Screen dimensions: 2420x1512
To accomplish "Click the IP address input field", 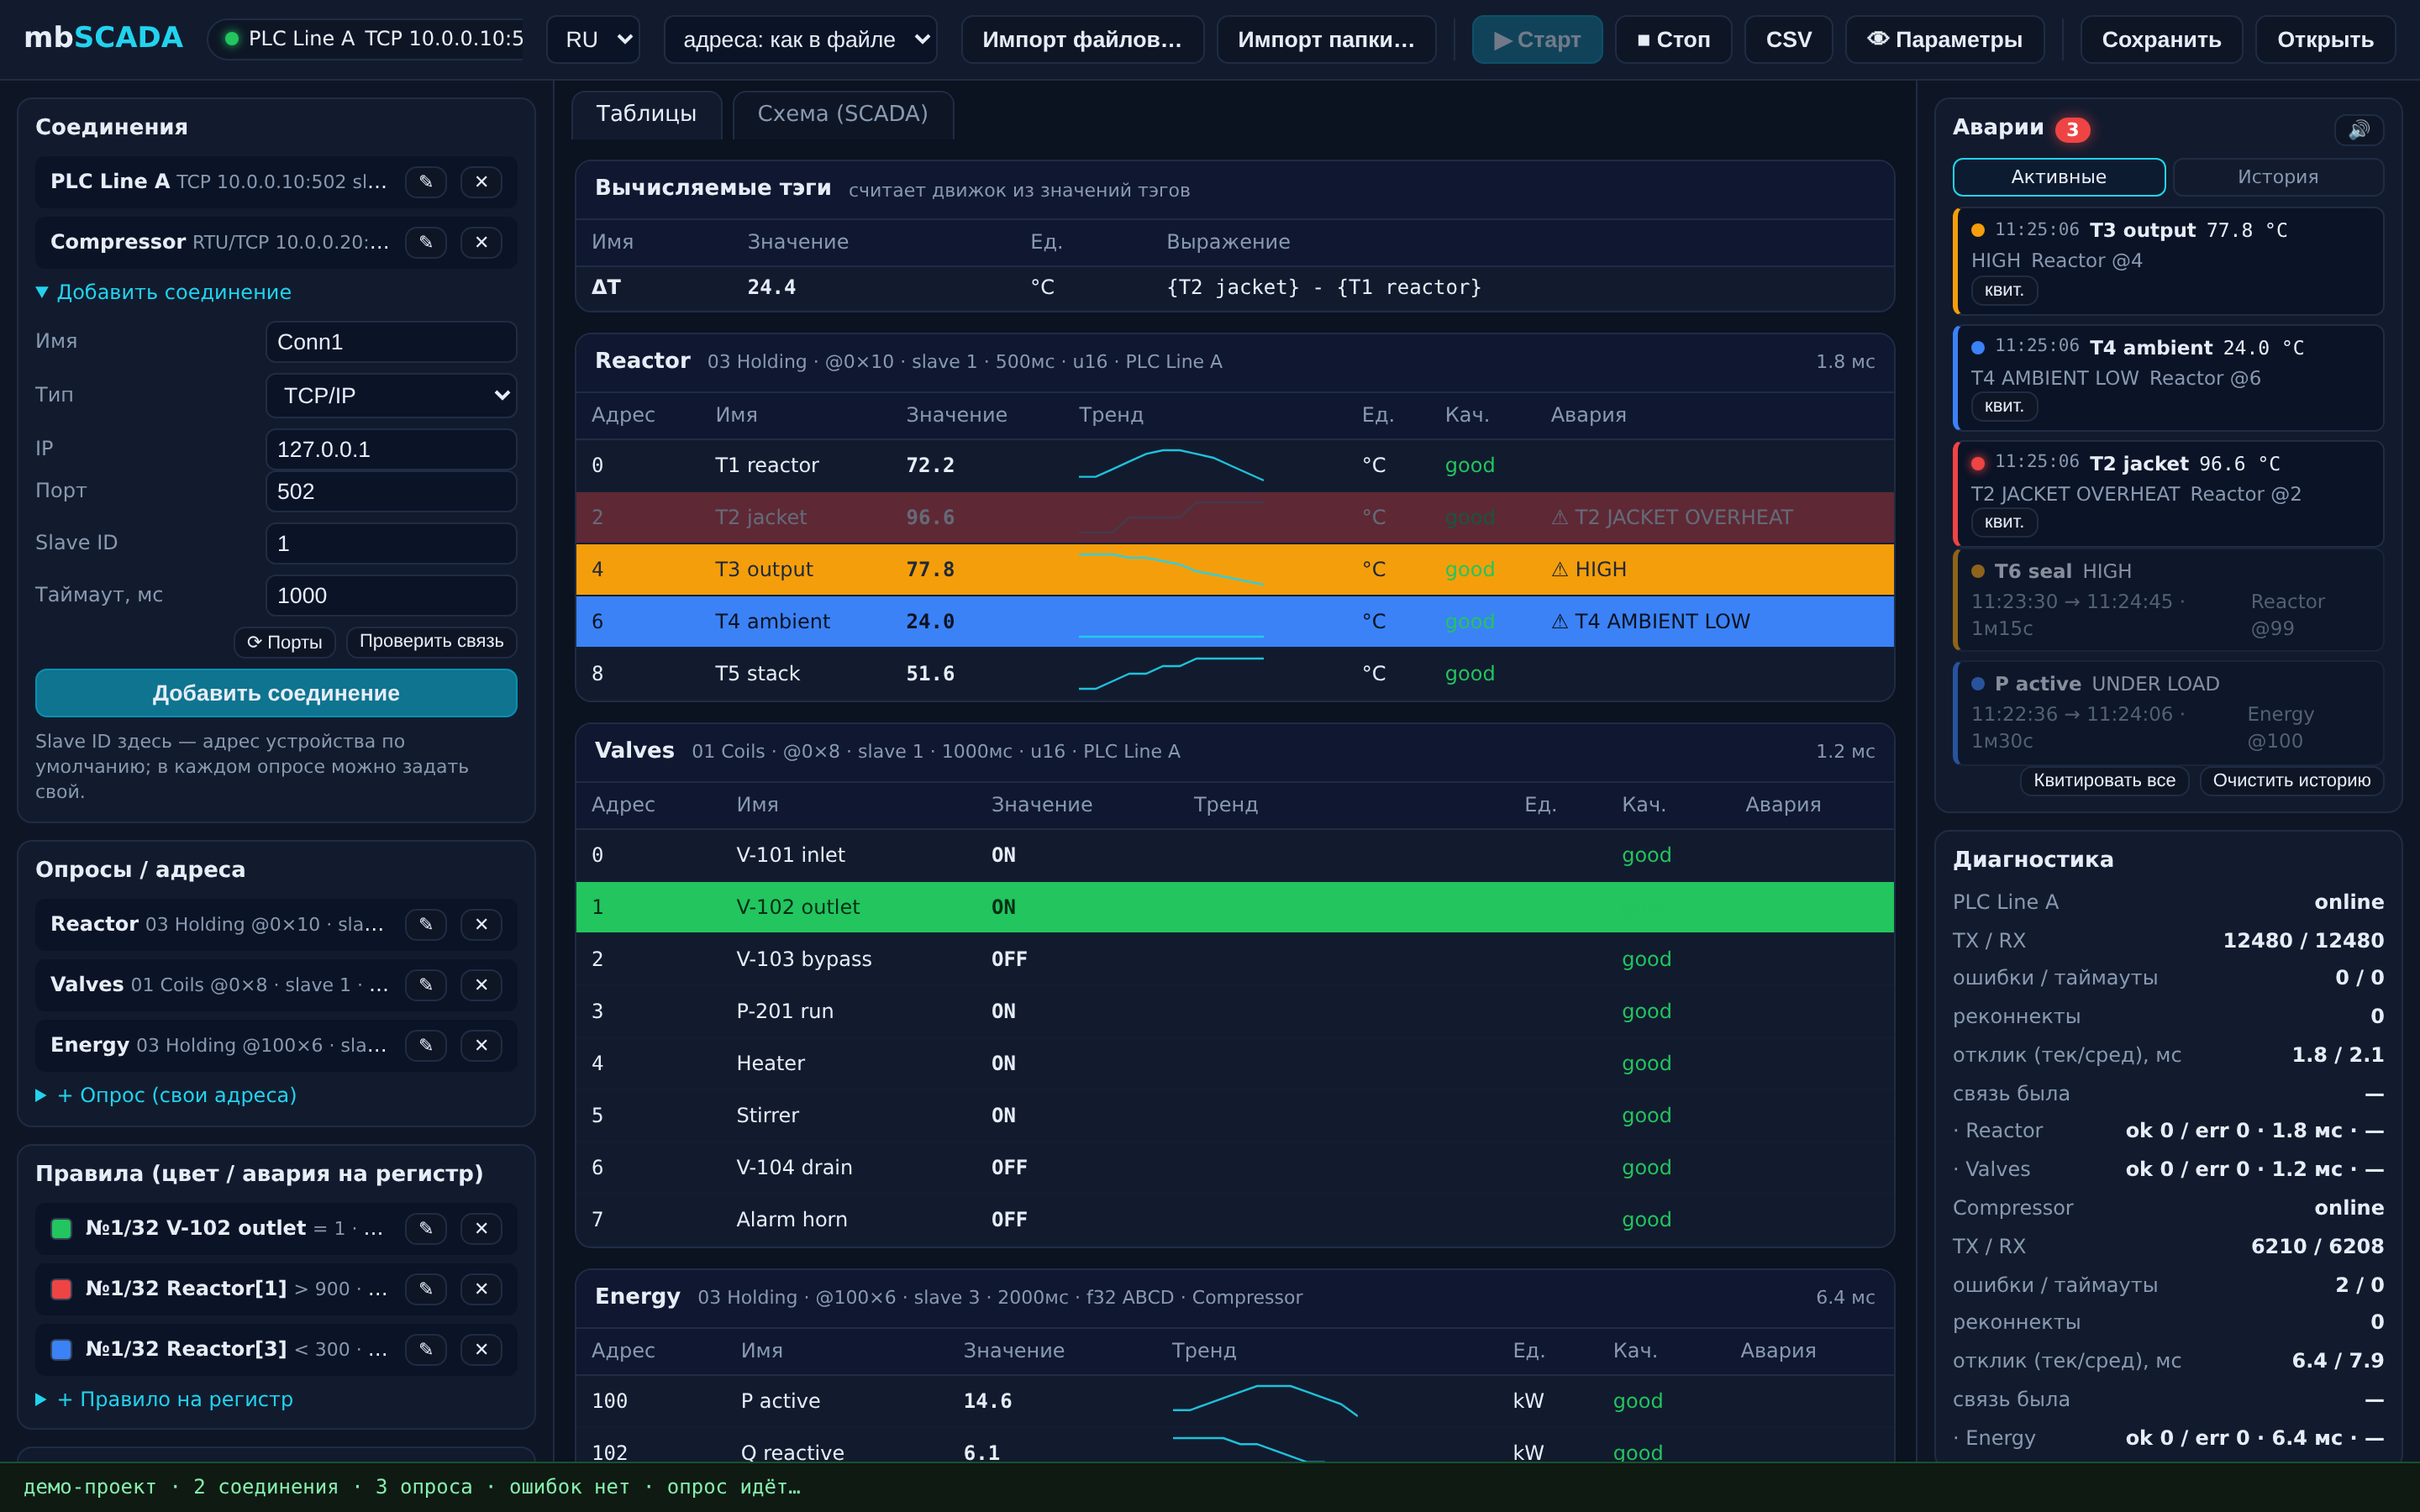I will pos(391,450).
